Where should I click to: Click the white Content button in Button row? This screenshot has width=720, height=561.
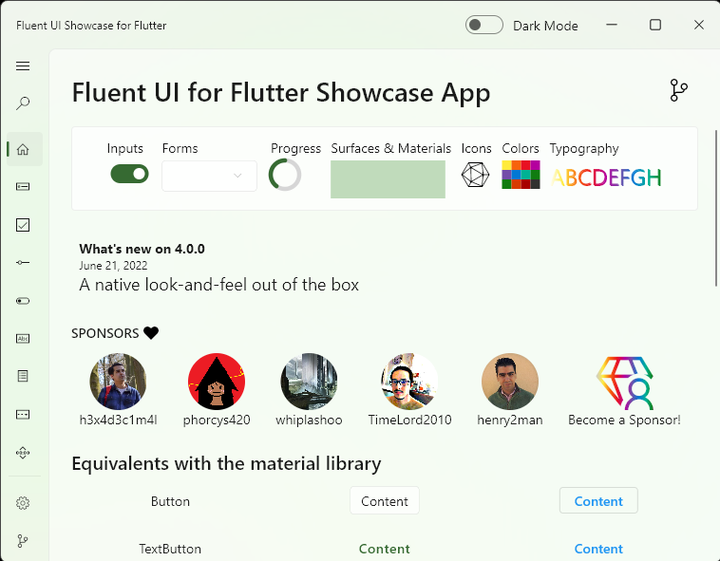click(x=384, y=501)
